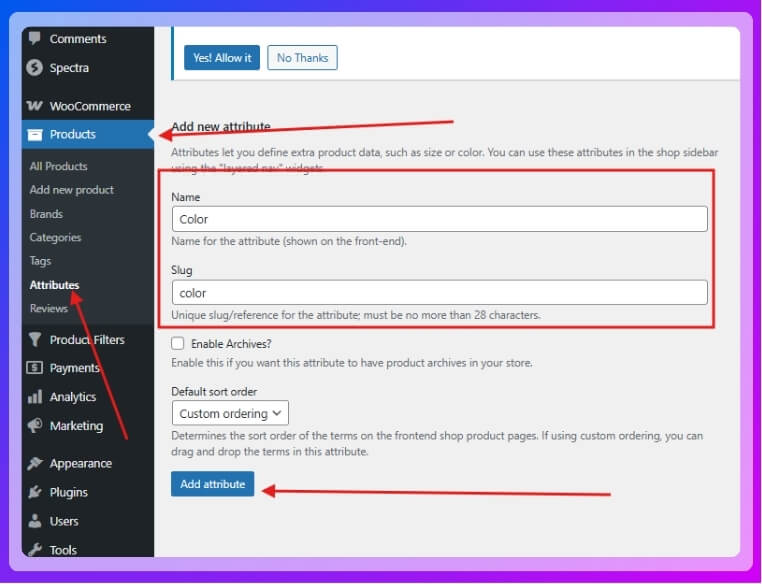Screen dimensions: 762x584
Task: Click the Payments dollar icon
Action: 35,368
